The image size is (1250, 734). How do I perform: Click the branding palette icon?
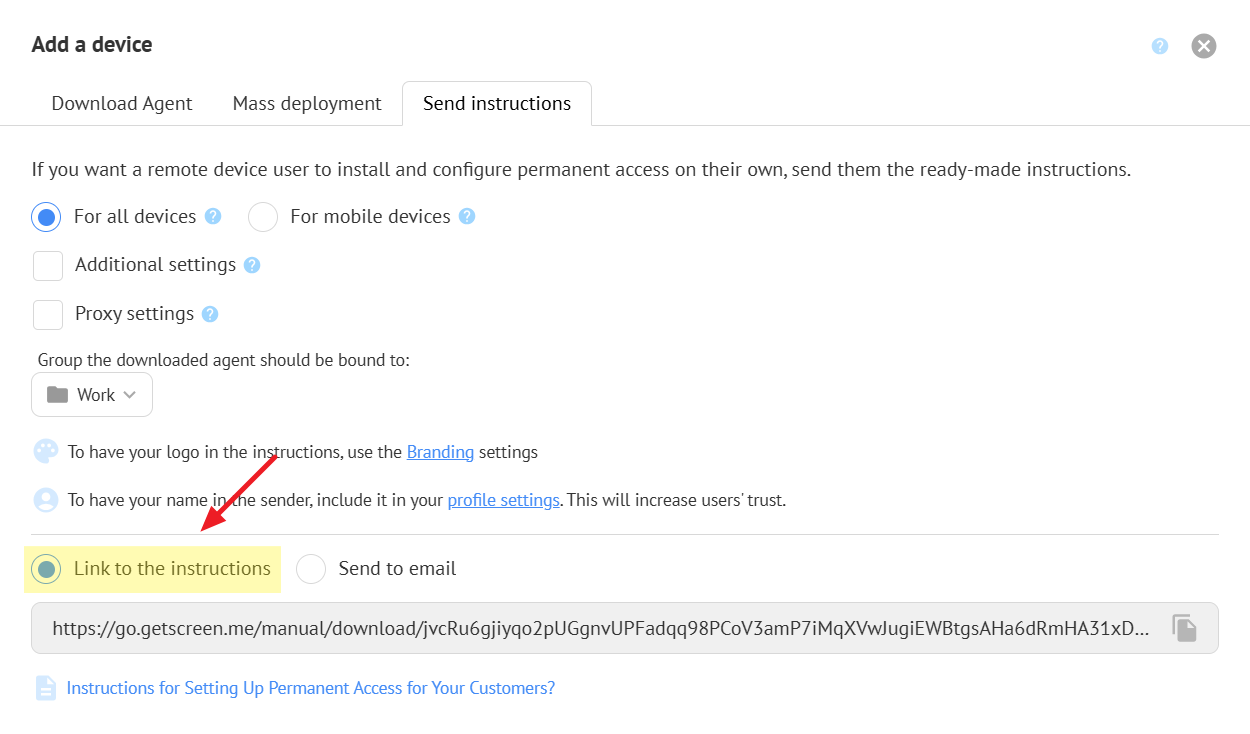coord(46,452)
